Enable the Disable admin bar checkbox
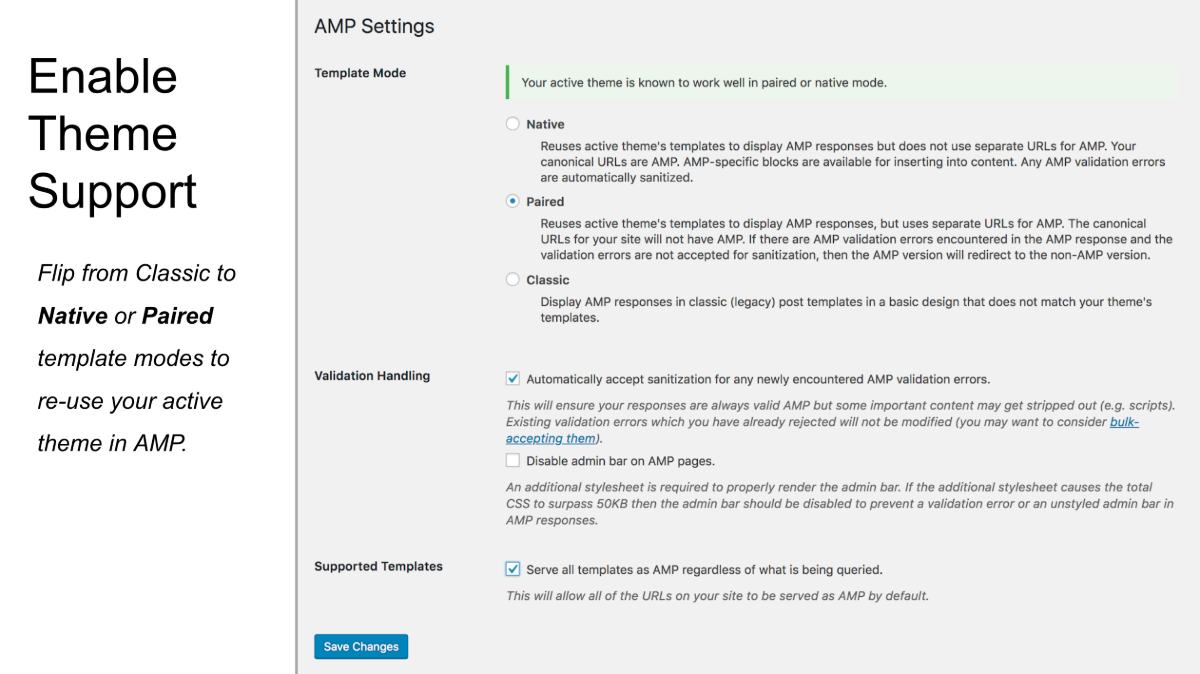The height and width of the screenshot is (674, 1200). [x=513, y=461]
